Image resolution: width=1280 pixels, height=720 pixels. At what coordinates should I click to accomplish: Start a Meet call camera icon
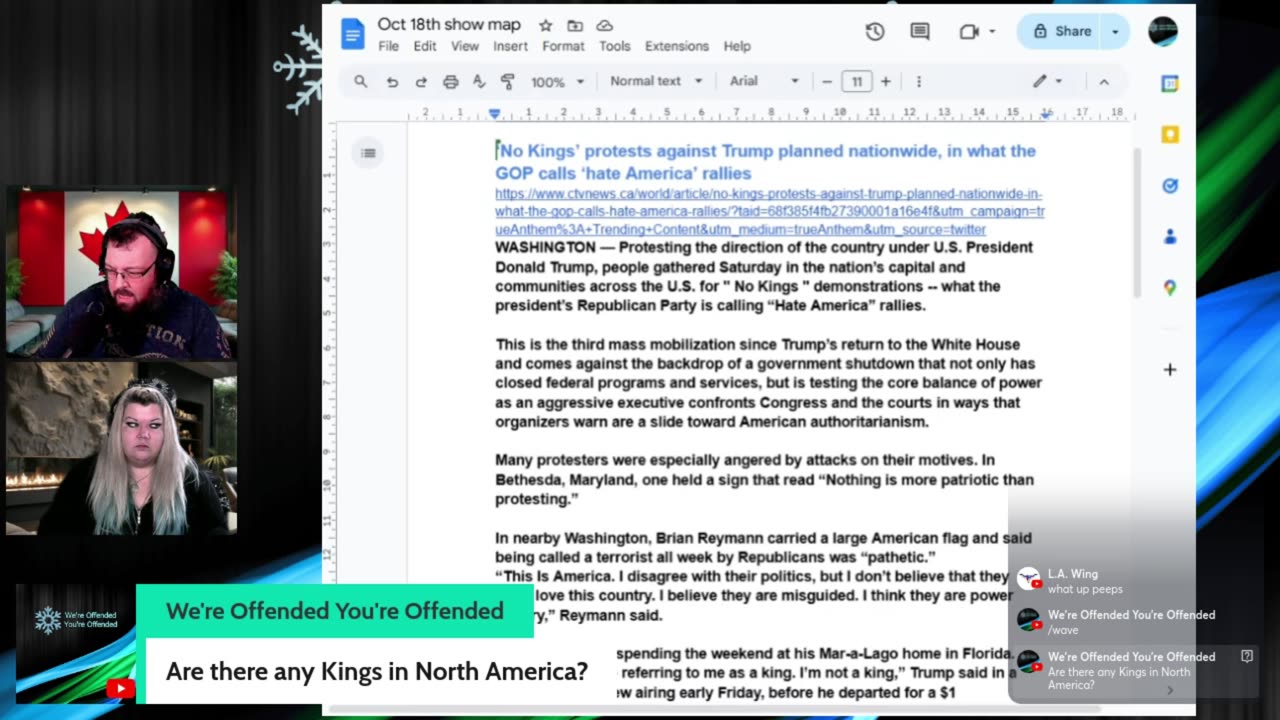click(968, 31)
